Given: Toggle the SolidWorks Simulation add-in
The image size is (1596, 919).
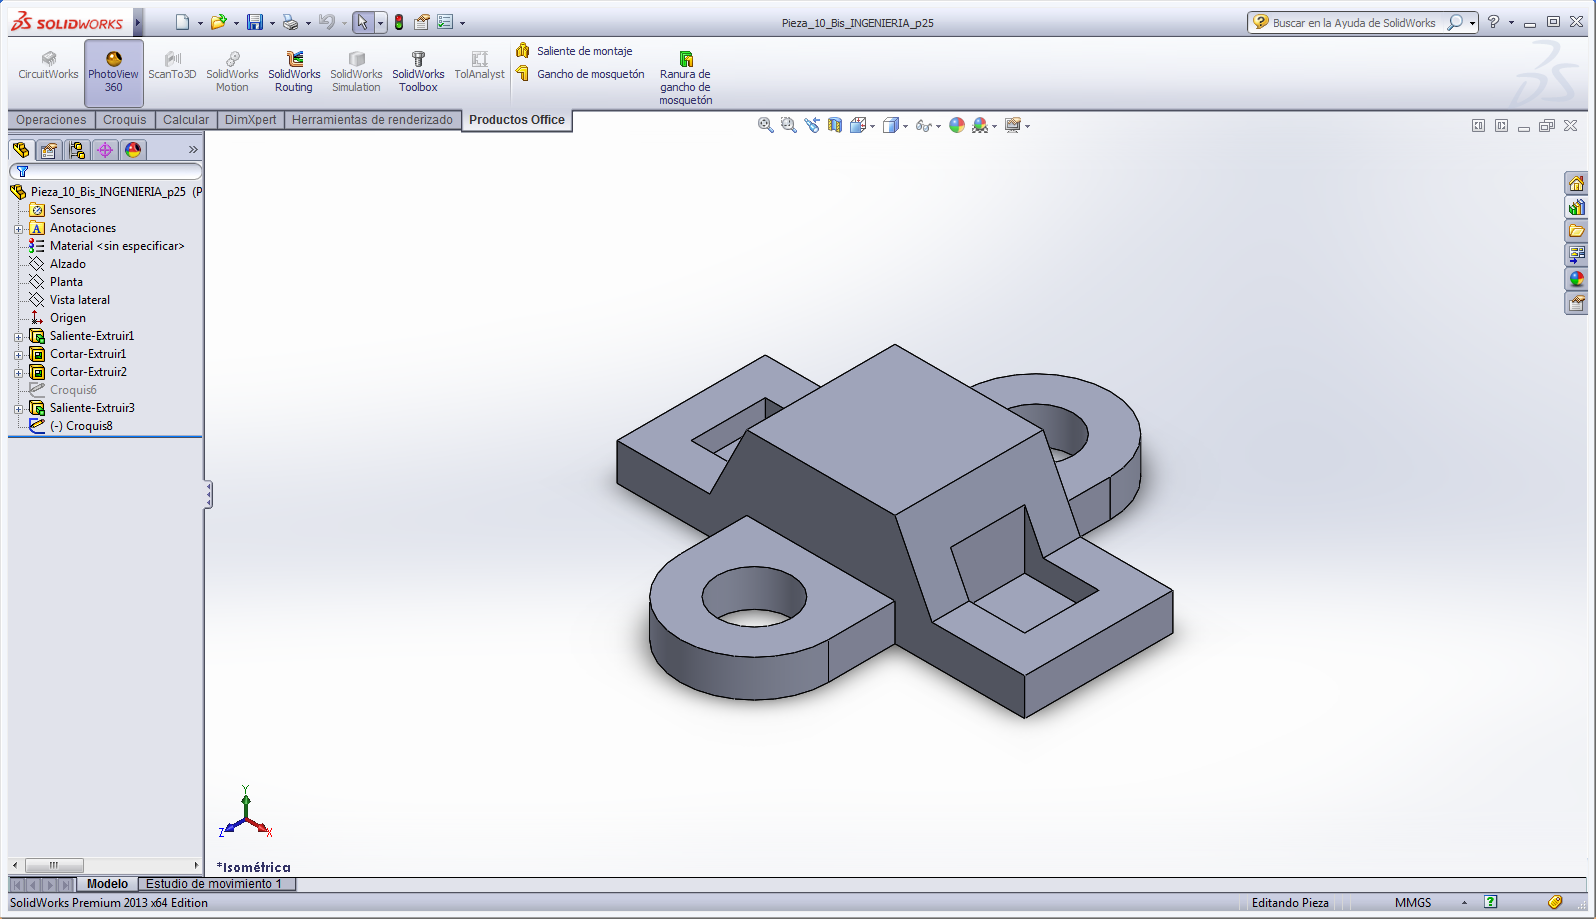Looking at the screenshot, I should (356, 73).
